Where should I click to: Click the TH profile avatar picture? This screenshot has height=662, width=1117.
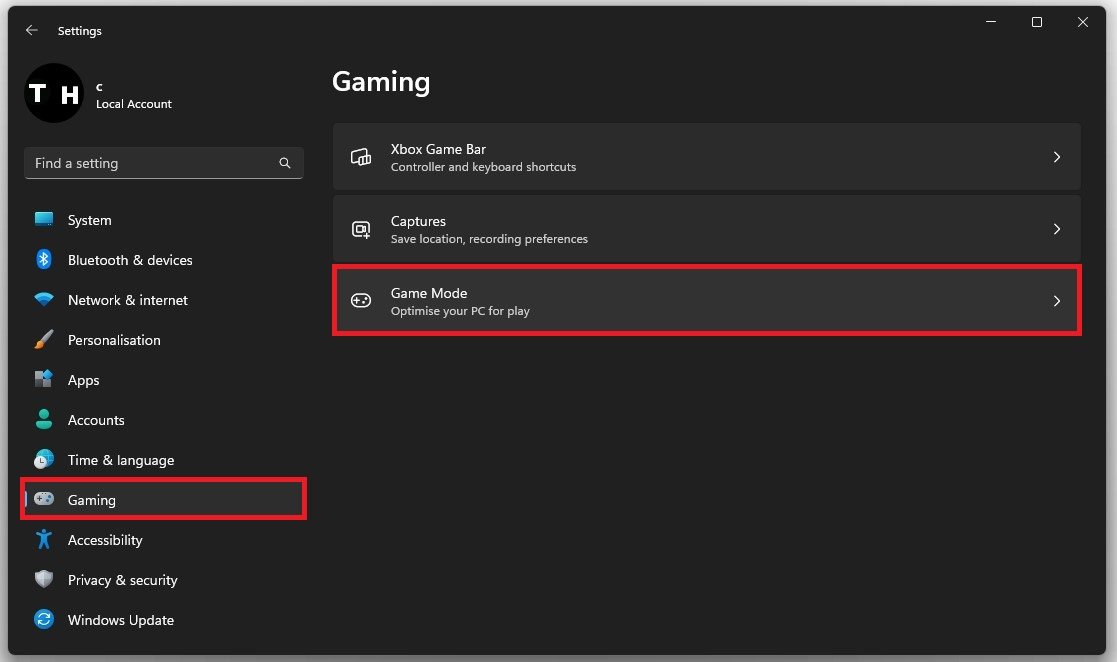click(53, 94)
